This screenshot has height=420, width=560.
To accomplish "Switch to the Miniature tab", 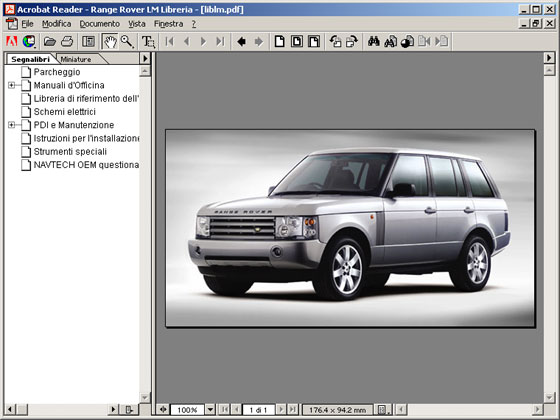I will coord(76,59).
